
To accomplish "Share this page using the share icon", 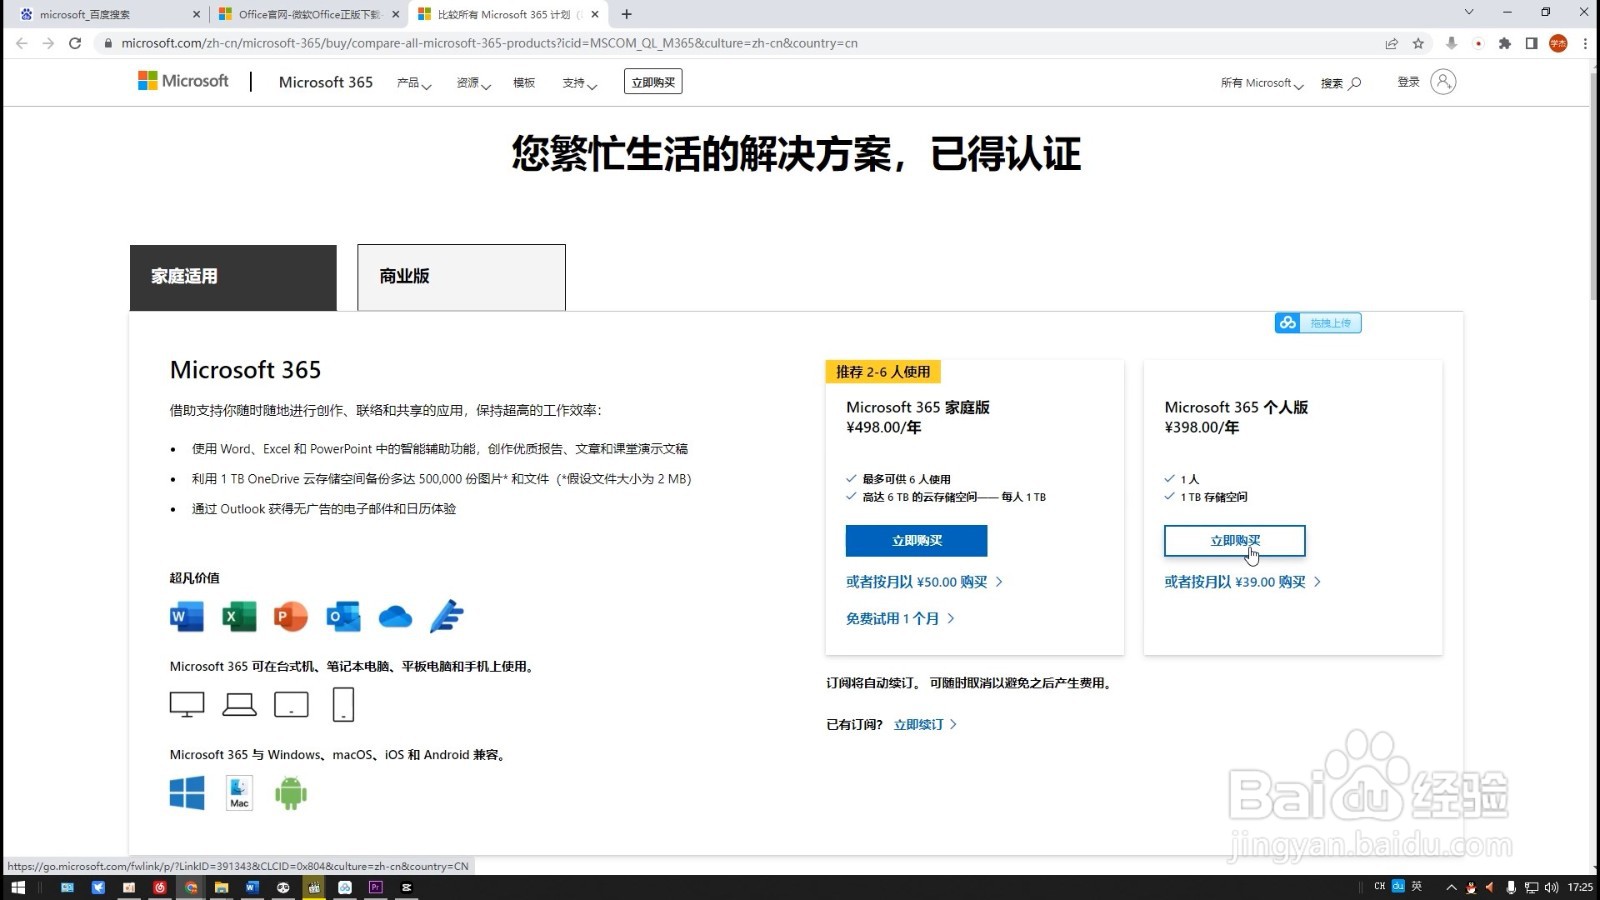I will [x=1391, y=43].
